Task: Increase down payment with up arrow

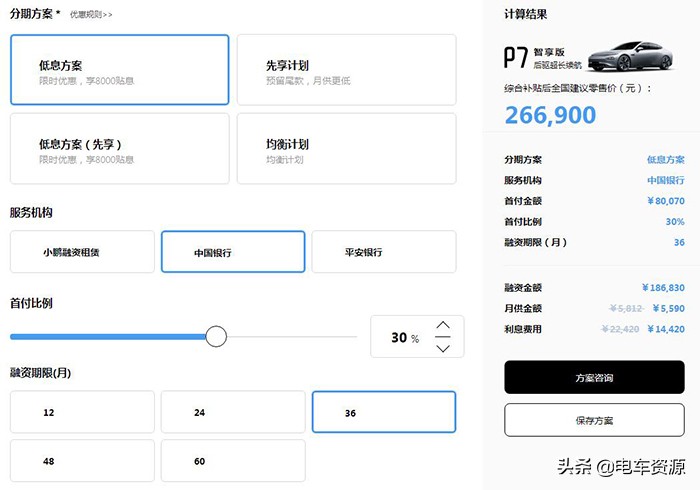Action: click(x=443, y=325)
